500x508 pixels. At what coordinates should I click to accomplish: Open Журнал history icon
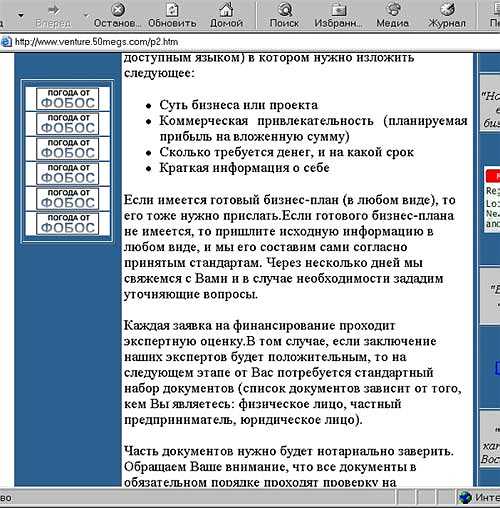447,9
